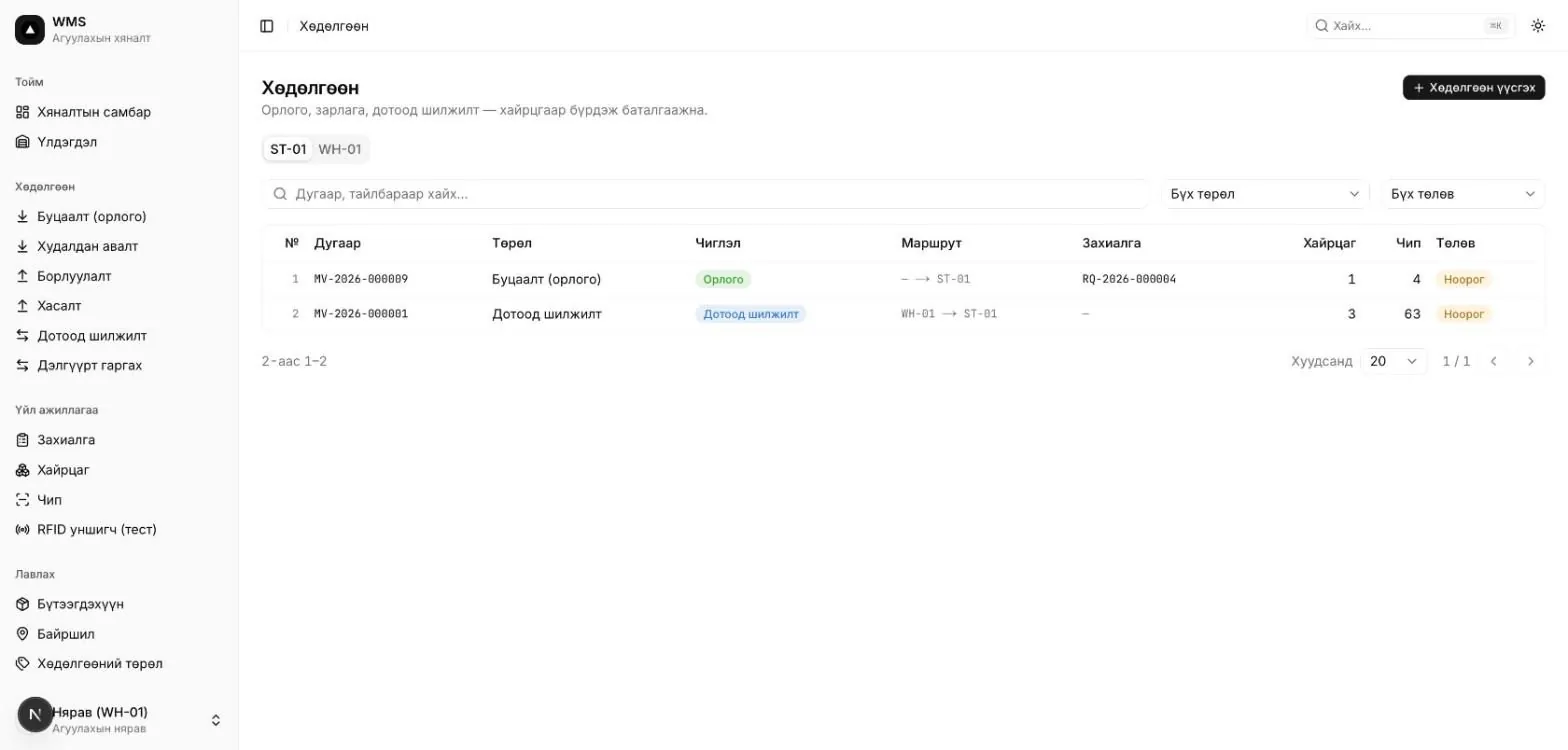
Task: Click the Ноорог status in MV-2026-000001 row
Action: coord(1464,314)
